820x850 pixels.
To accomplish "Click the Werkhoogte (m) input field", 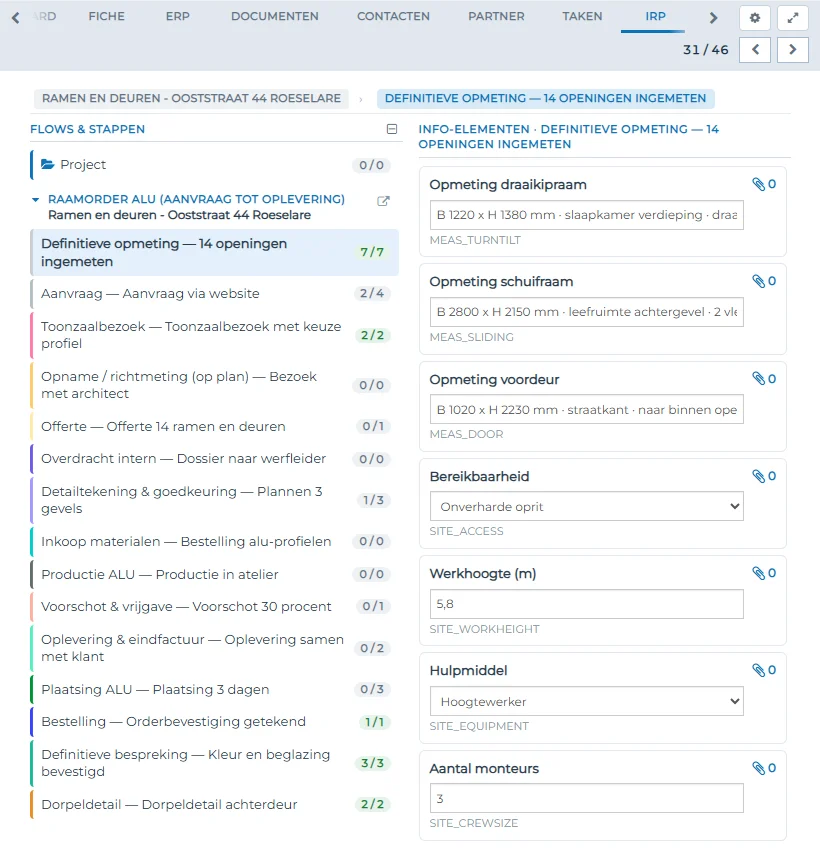I will point(586,604).
